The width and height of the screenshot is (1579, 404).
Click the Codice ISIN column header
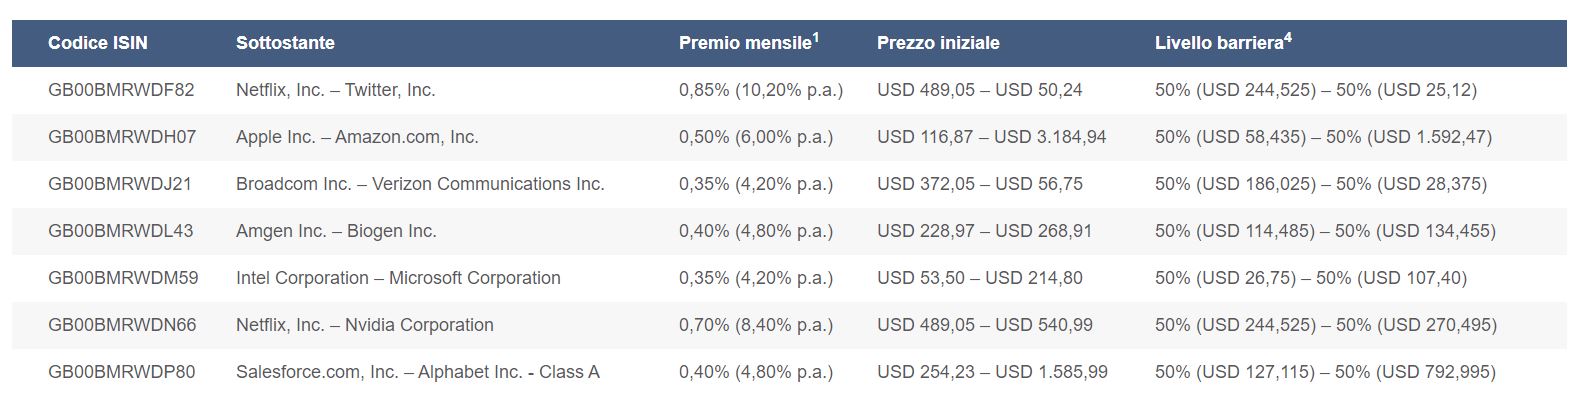97,43
